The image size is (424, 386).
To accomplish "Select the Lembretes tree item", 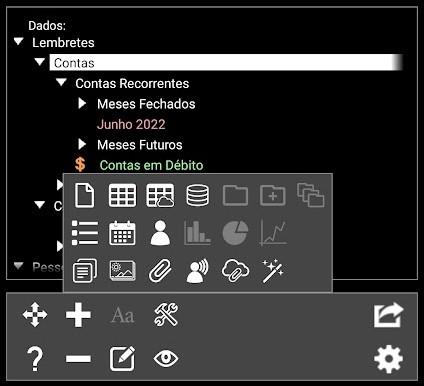I will pyautogui.click(x=63, y=43).
